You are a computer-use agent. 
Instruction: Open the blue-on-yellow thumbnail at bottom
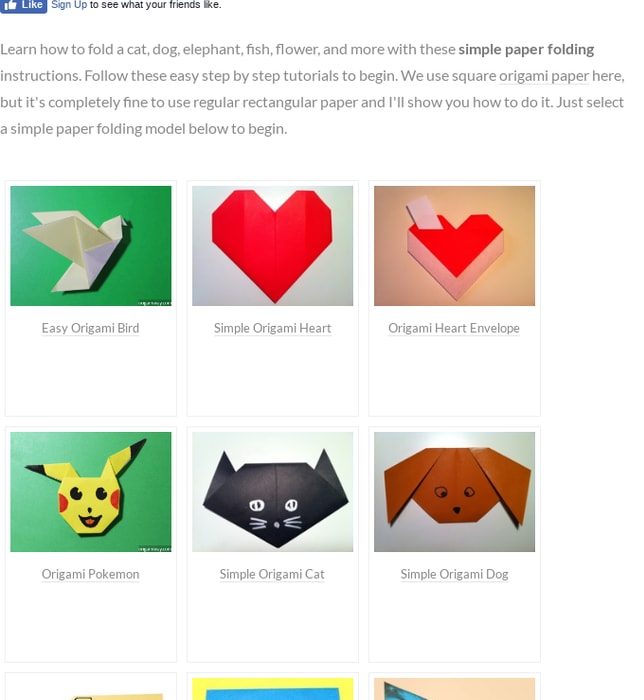click(272, 689)
